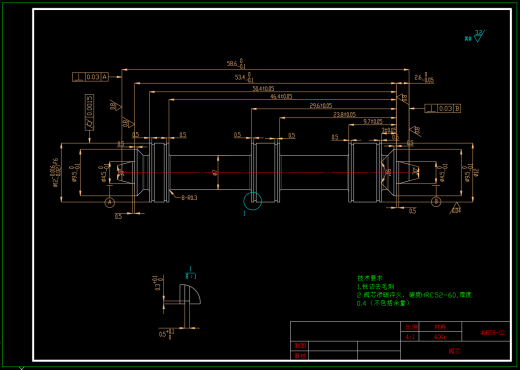This screenshot has width=520, height=370.
Task: Select the 0.3 toleranced dimension in detail view
Action: [158, 283]
